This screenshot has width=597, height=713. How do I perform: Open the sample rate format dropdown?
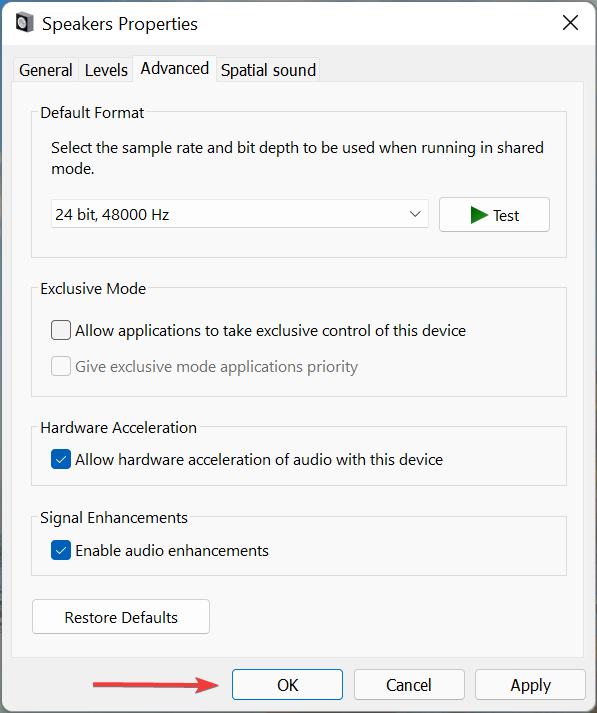coord(240,214)
